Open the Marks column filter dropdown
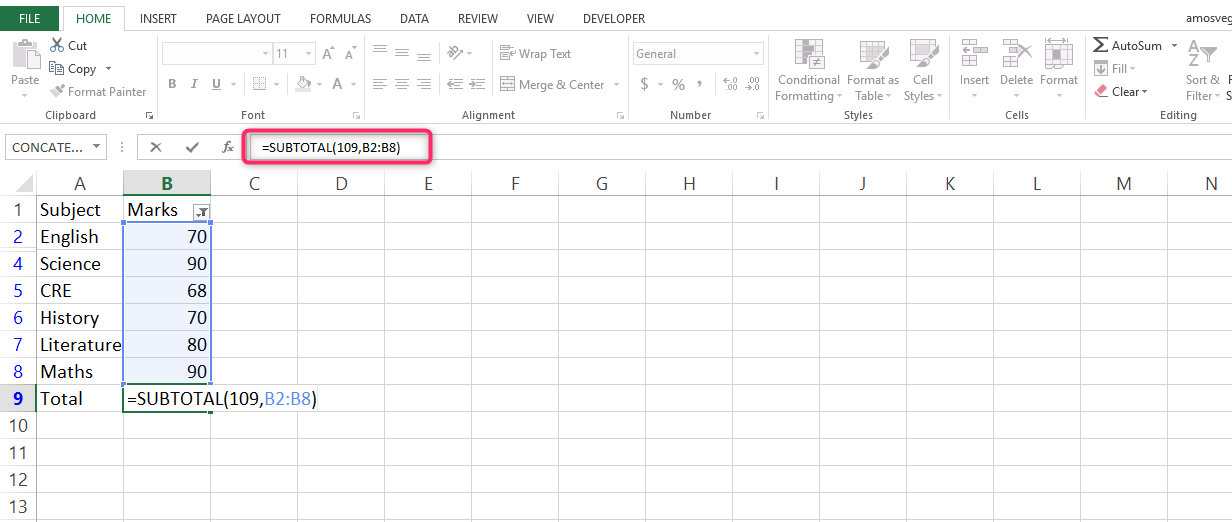The width and height of the screenshot is (1232, 522). tap(201, 211)
